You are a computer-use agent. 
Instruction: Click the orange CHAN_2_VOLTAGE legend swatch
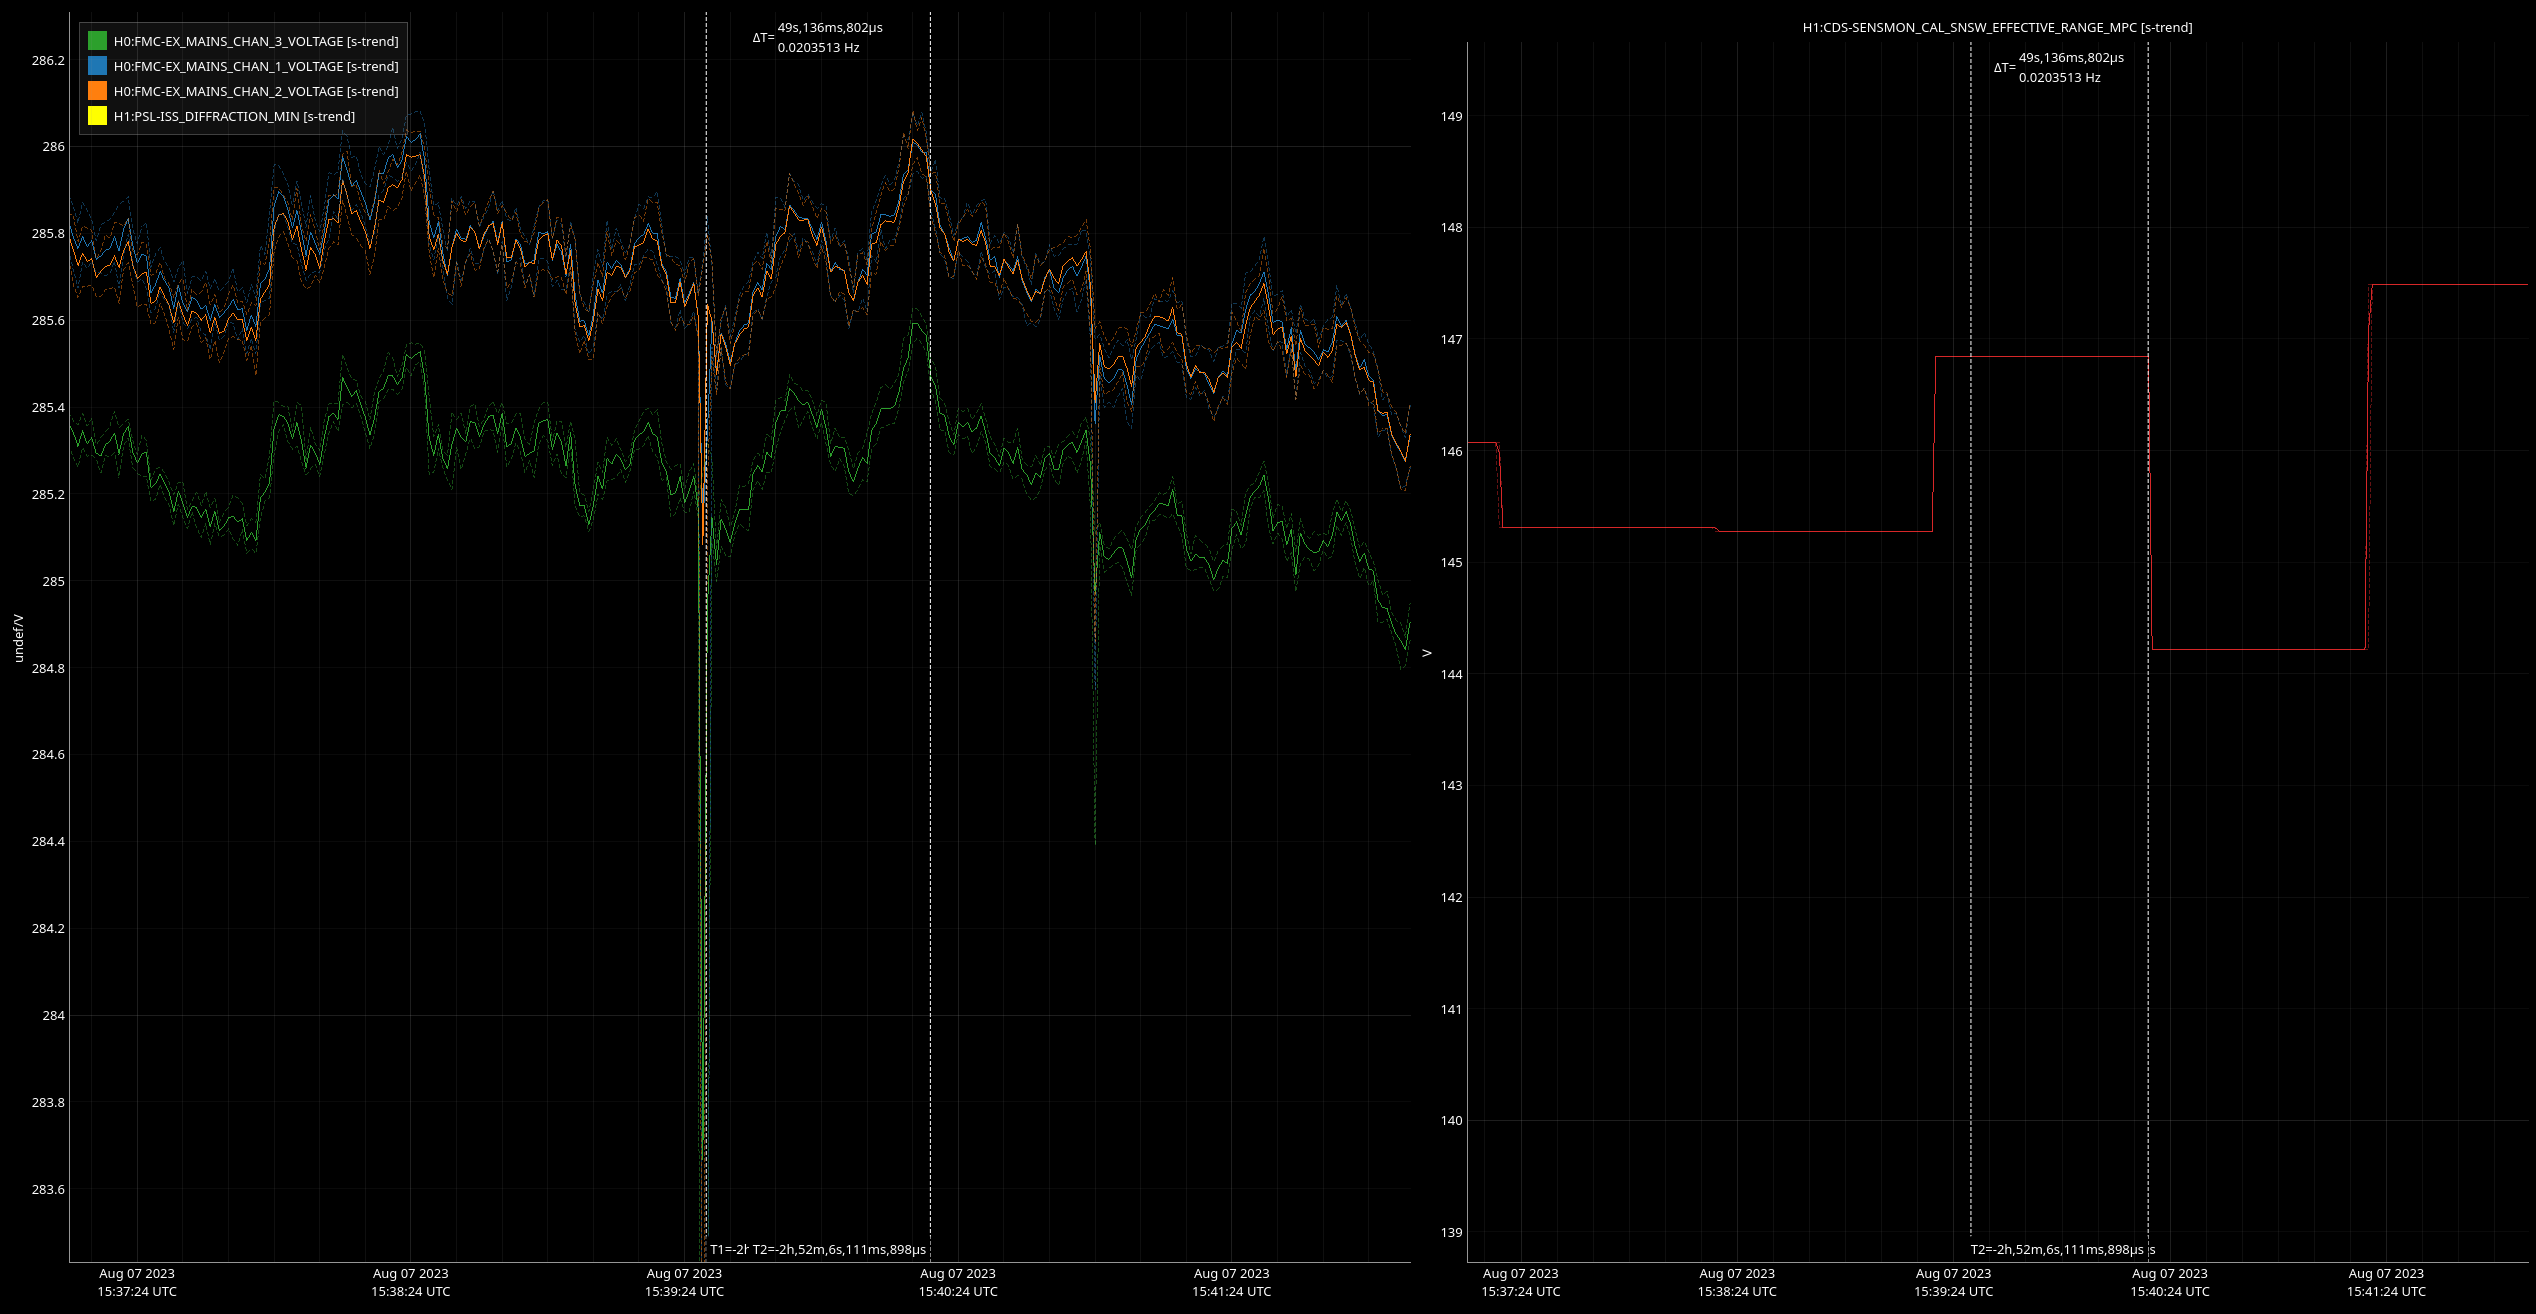[97, 91]
